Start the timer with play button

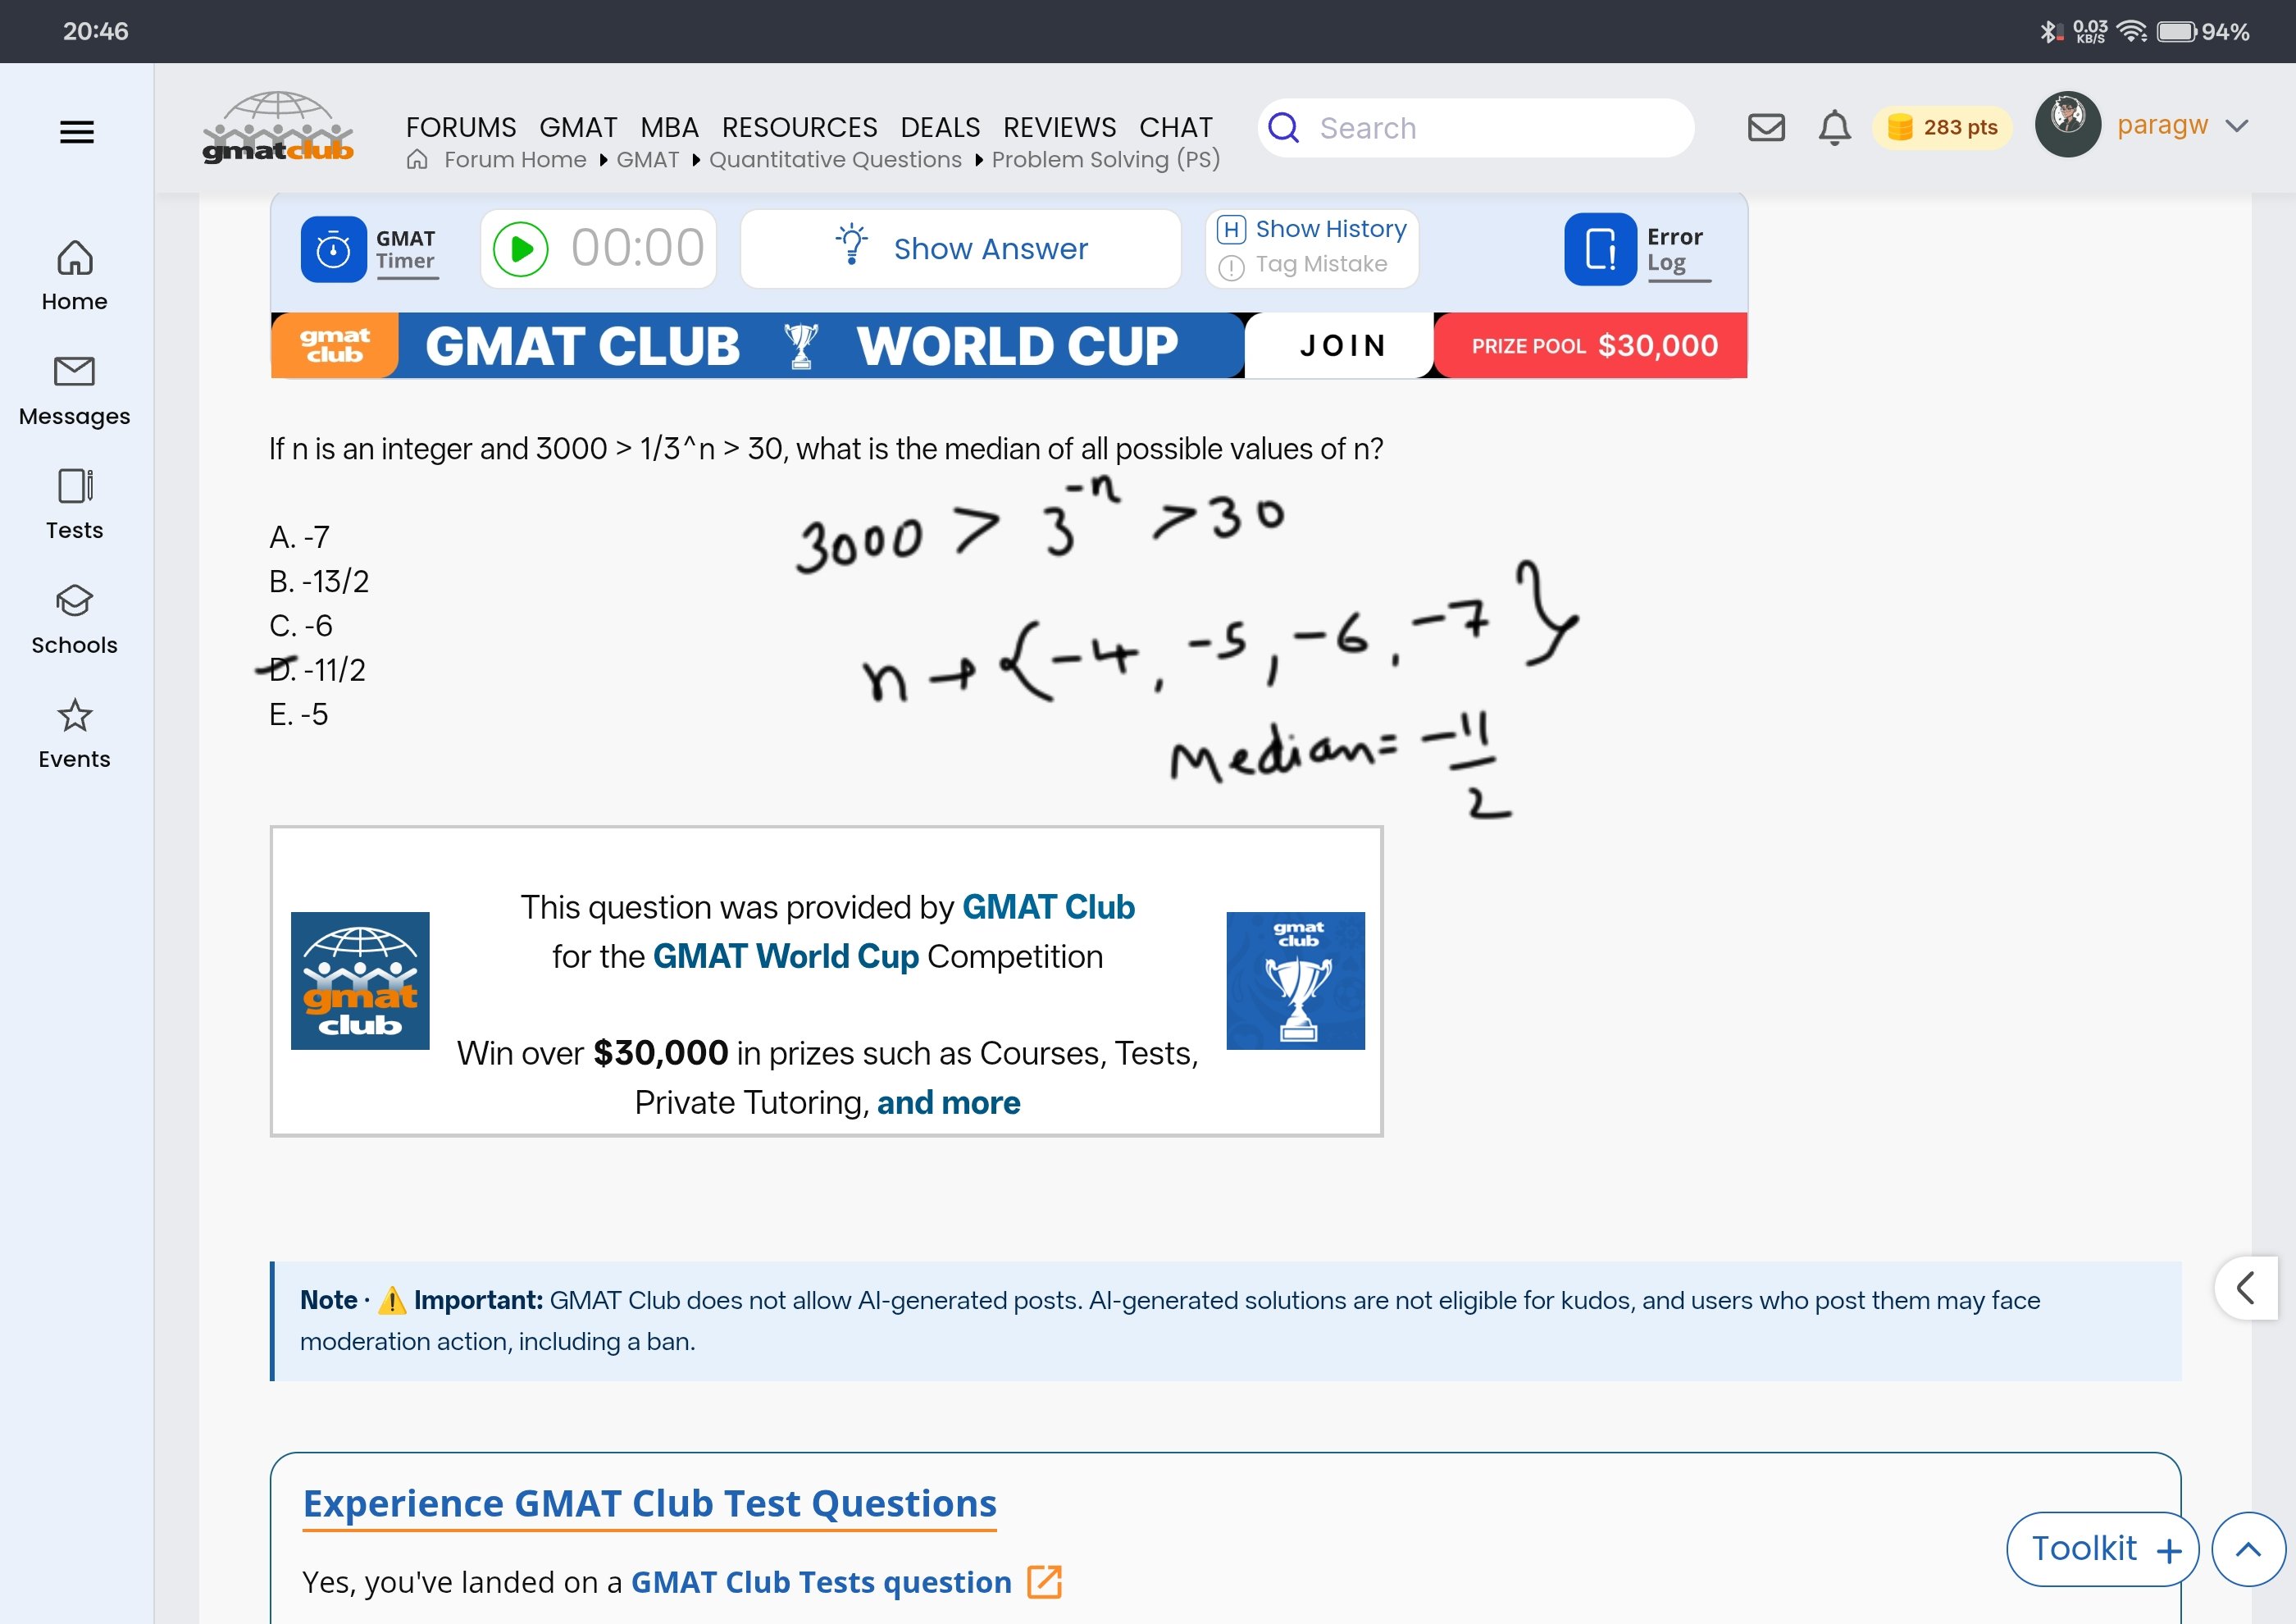pos(520,249)
